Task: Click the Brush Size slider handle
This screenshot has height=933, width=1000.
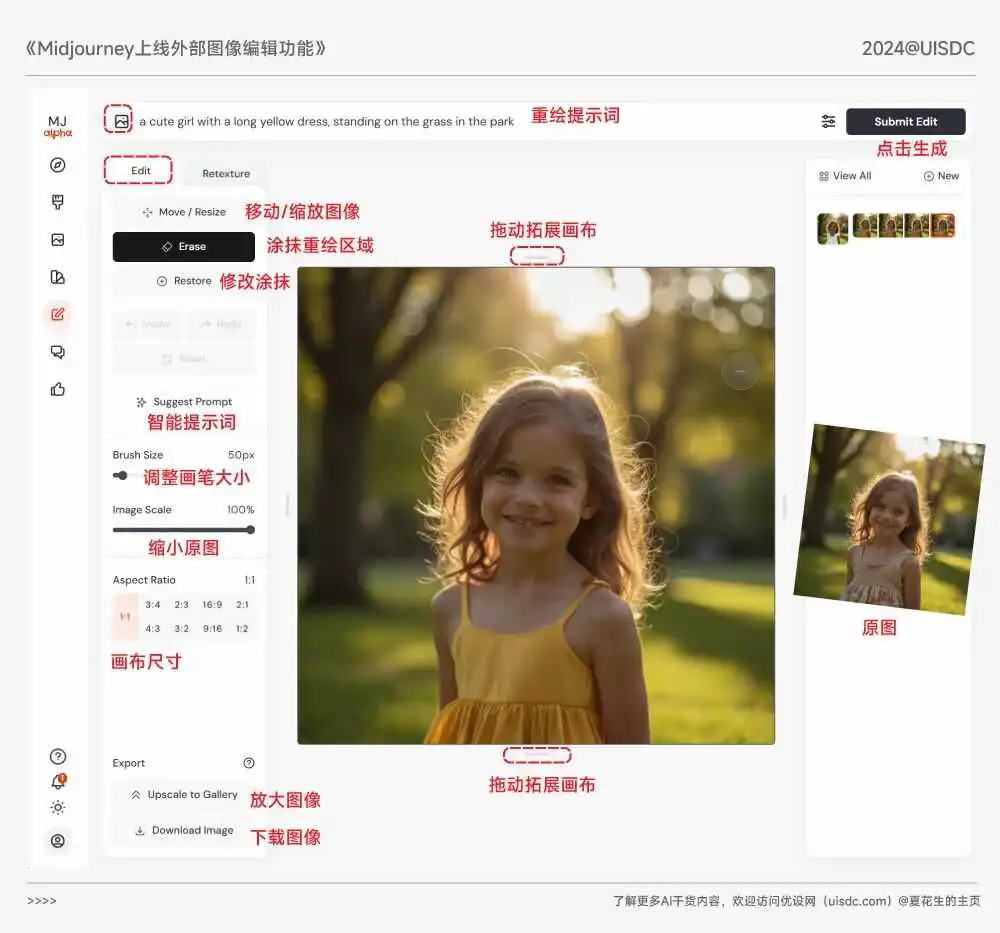Action: click(x=121, y=475)
